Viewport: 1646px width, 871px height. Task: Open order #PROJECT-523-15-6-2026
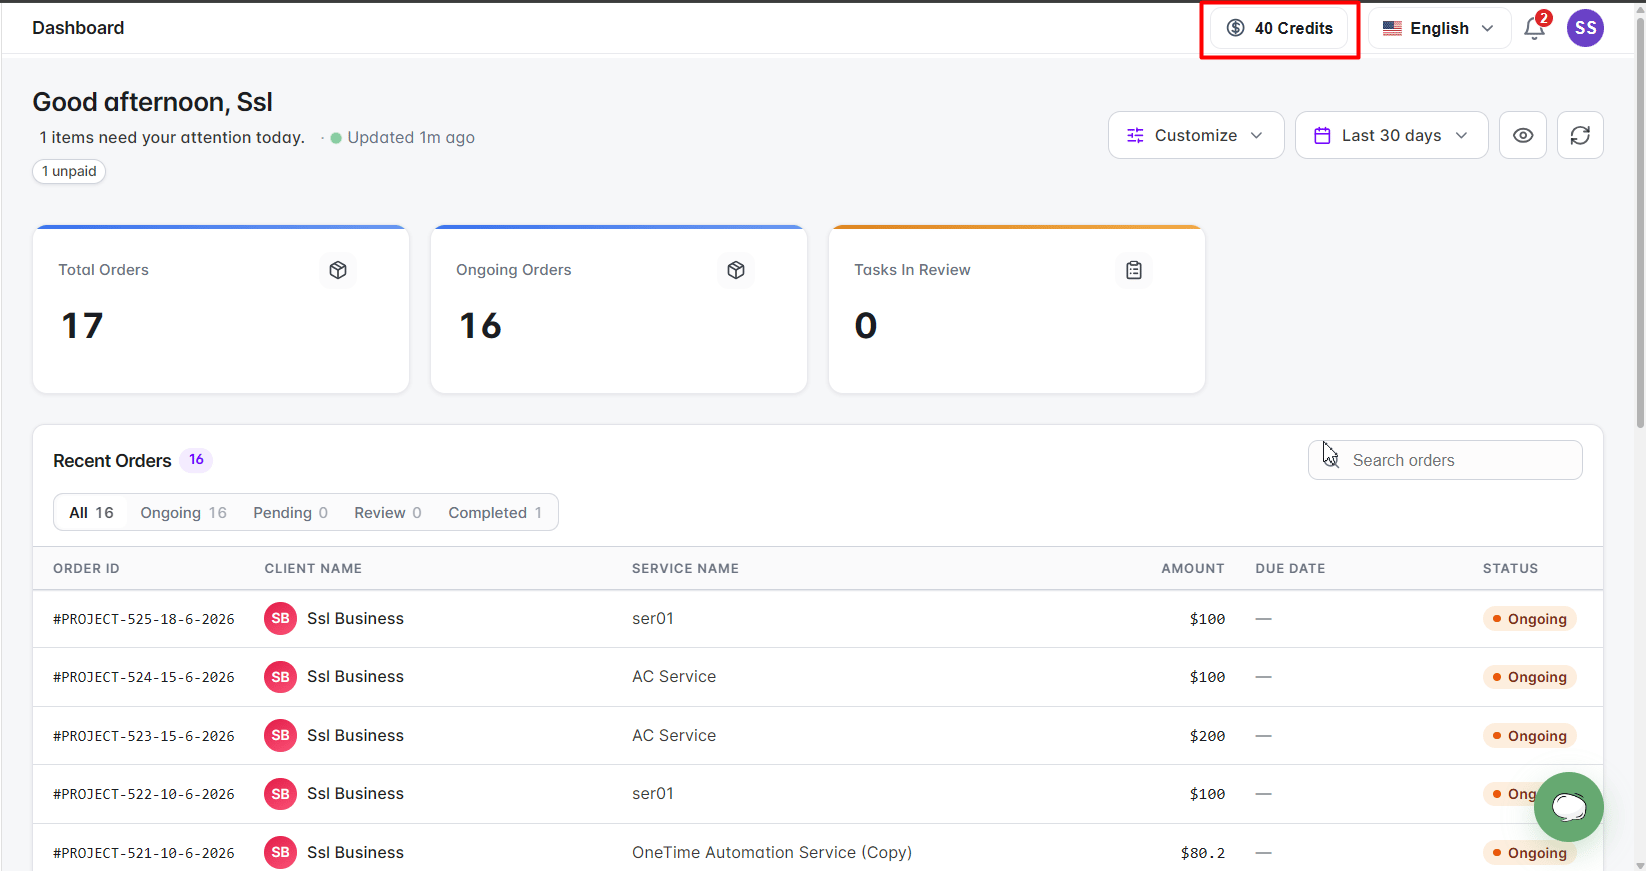pos(144,736)
